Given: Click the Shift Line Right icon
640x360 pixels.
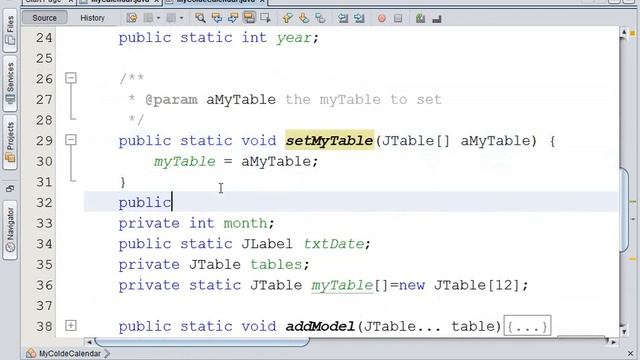Looking at the screenshot, I should click(x=359, y=18).
